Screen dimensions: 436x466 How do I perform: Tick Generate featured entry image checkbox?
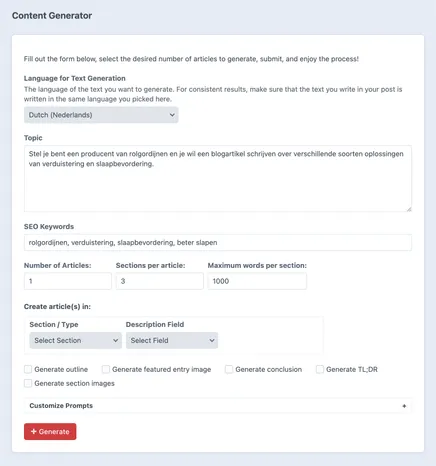point(106,369)
